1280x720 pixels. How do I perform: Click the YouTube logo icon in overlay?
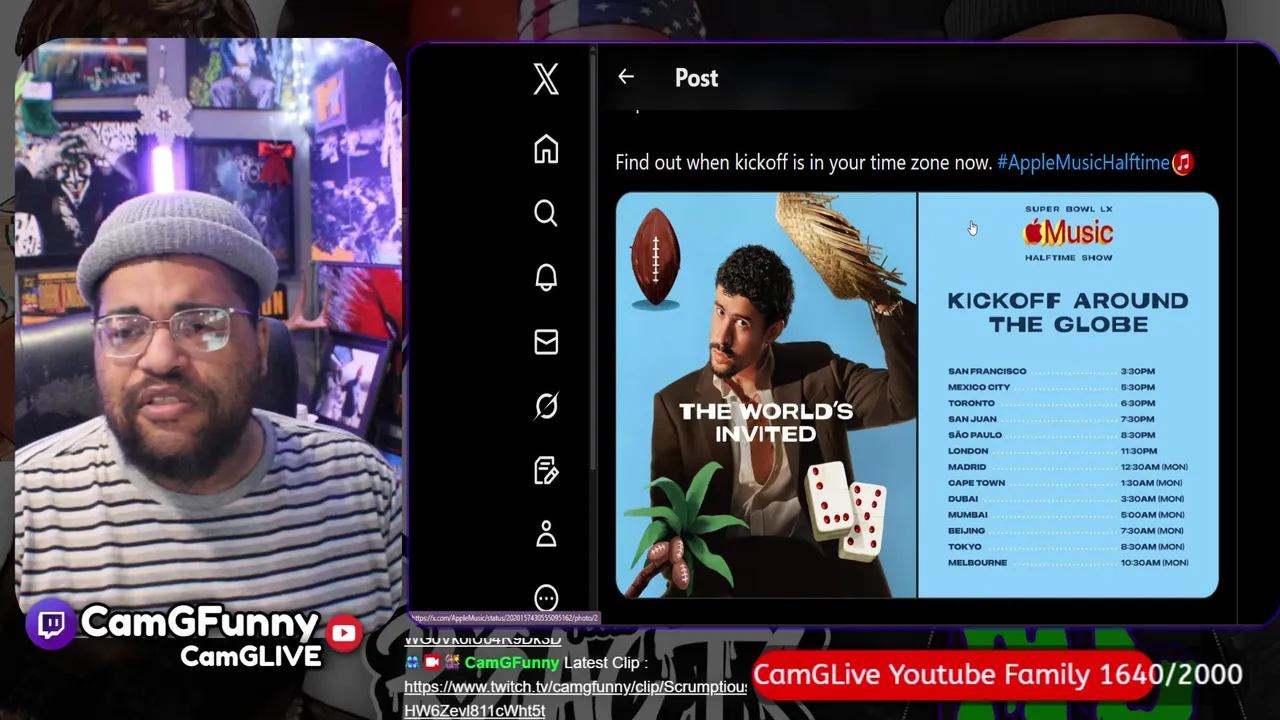(x=344, y=633)
